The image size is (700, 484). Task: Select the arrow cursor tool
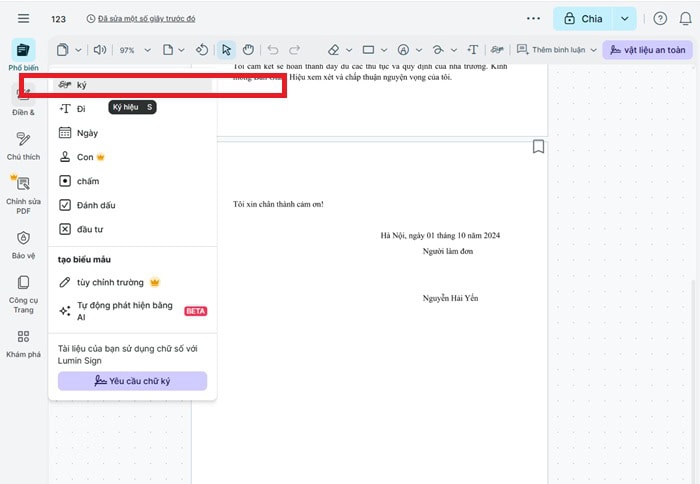(x=227, y=49)
